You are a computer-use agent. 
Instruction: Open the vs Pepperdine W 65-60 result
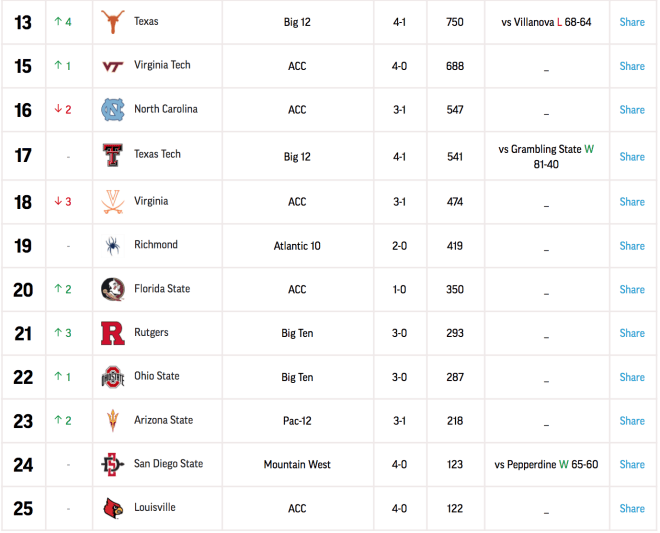pyautogui.click(x=546, y=464)
